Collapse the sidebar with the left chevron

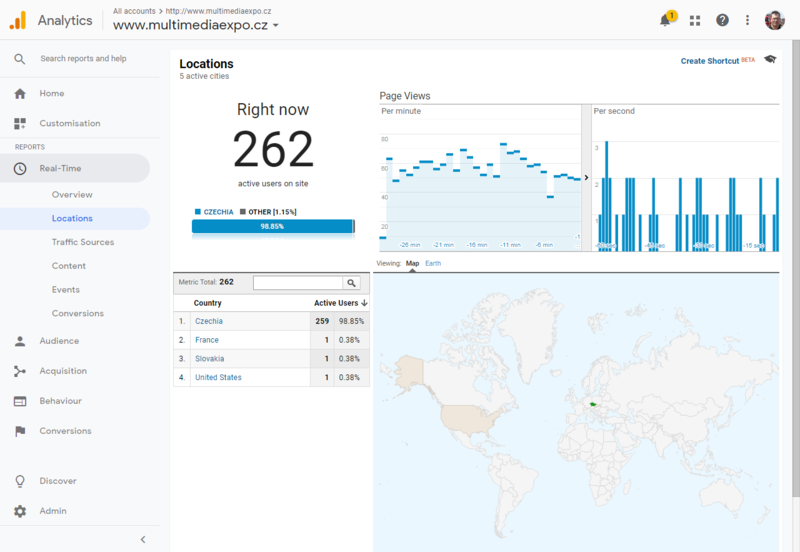tap(143, 539)
